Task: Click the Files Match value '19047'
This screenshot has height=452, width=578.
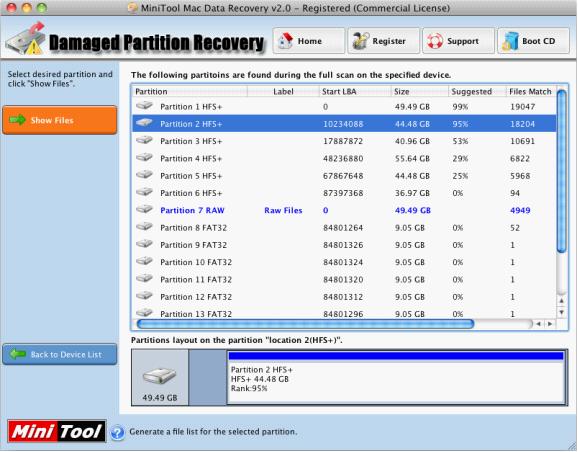Action: pos(522,107)
